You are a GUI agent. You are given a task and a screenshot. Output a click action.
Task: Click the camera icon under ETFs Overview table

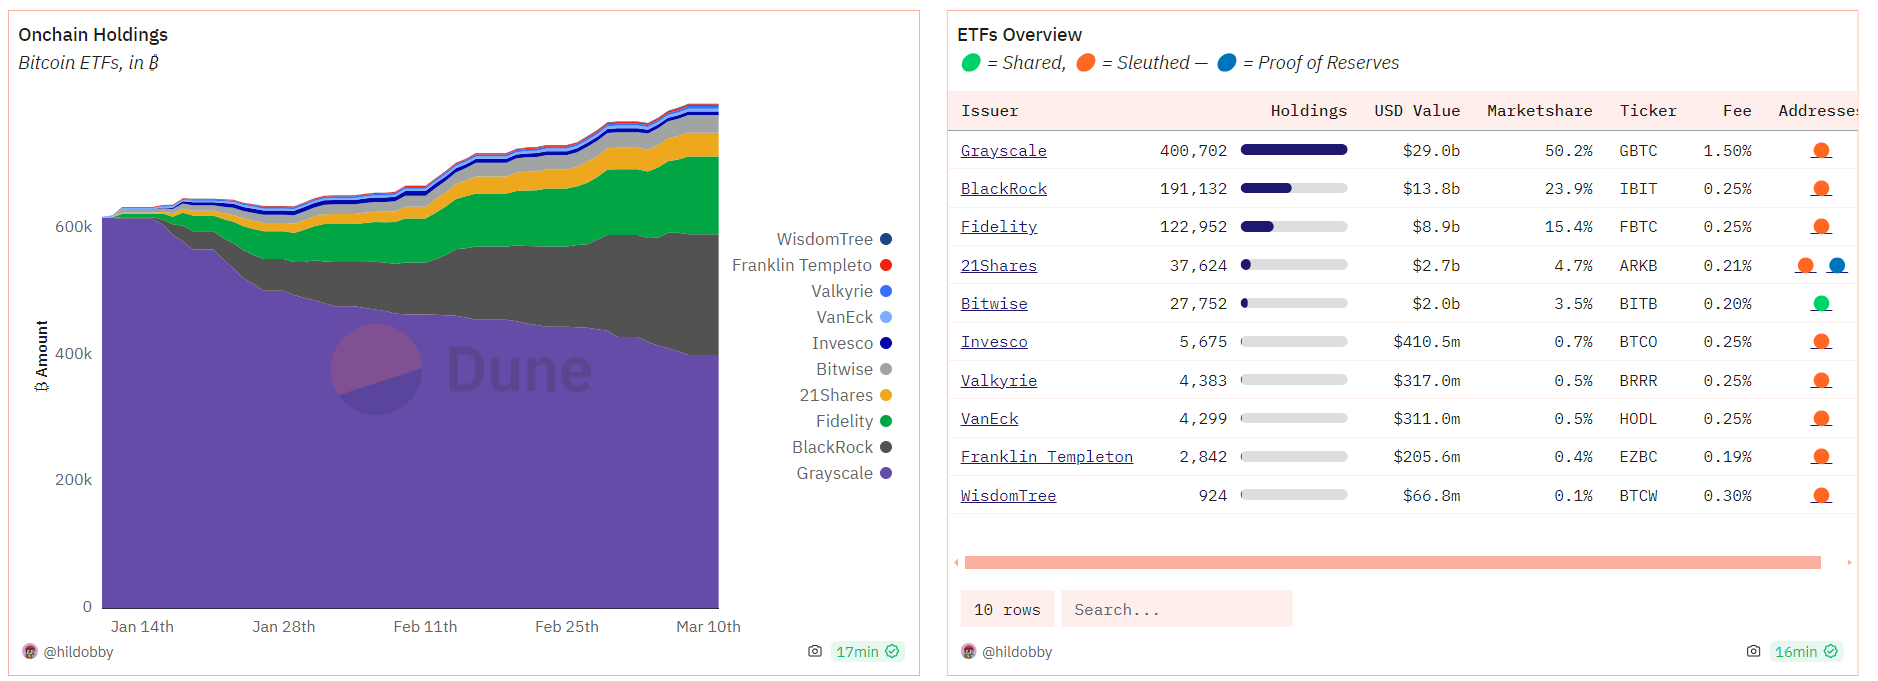pos(1753,651)
